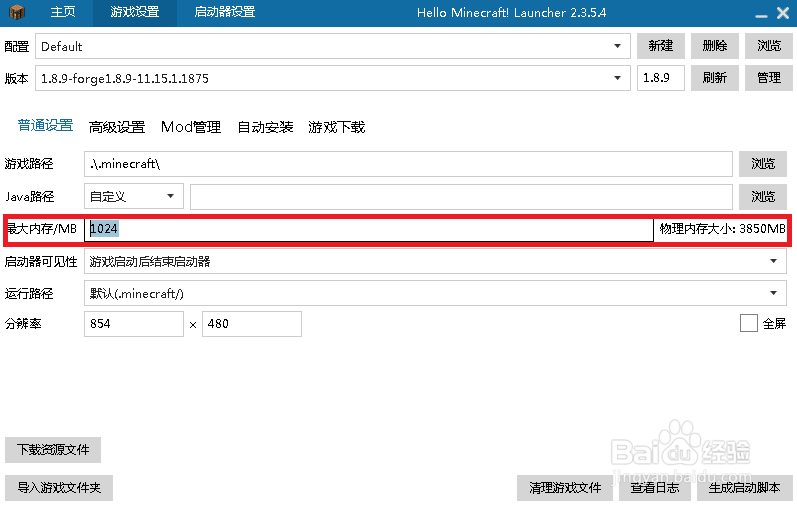The width and height of the screenshot is (797, 505).
Task: Expand the Java路径 自定义 dropdown
Action: point(134,196)
